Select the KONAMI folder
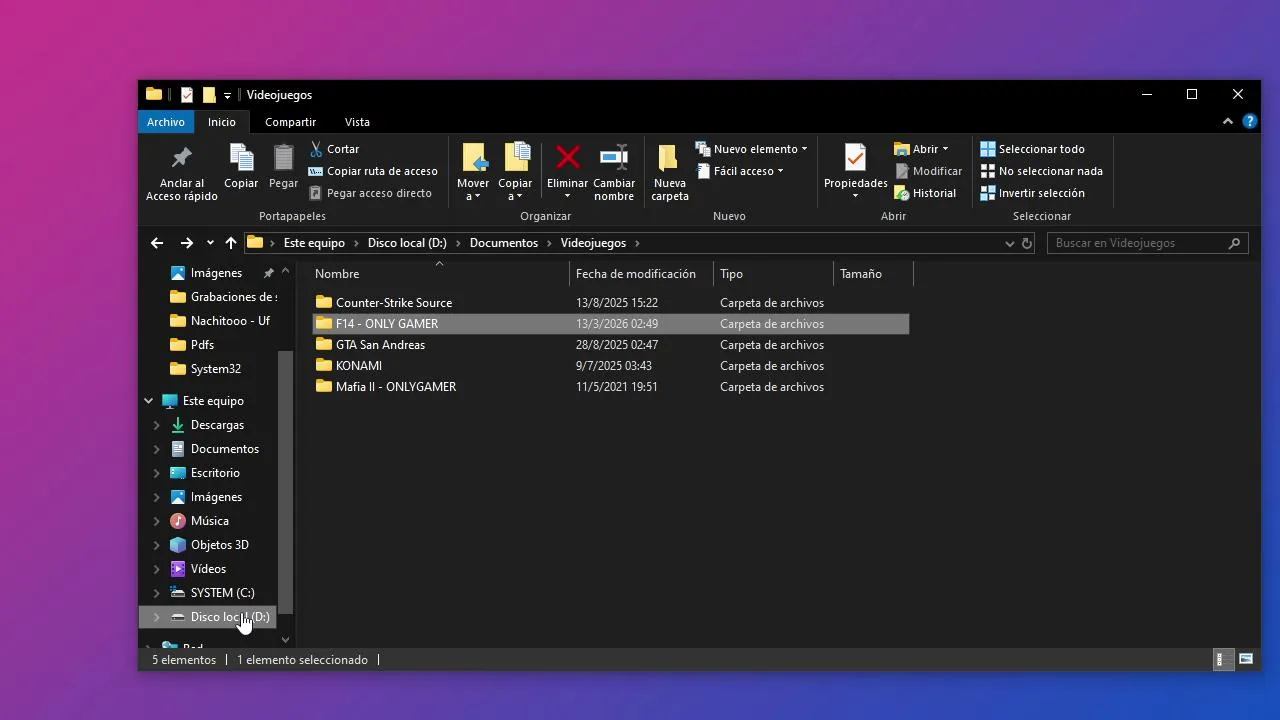The height and width of the screenshot is (720, 1280). (x=611, y=366)
